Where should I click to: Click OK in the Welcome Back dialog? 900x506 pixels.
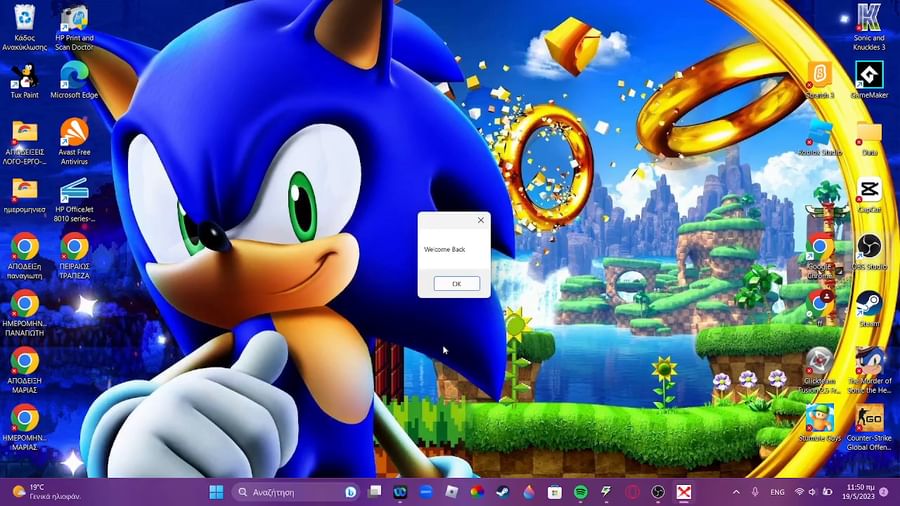pos(456,283)
